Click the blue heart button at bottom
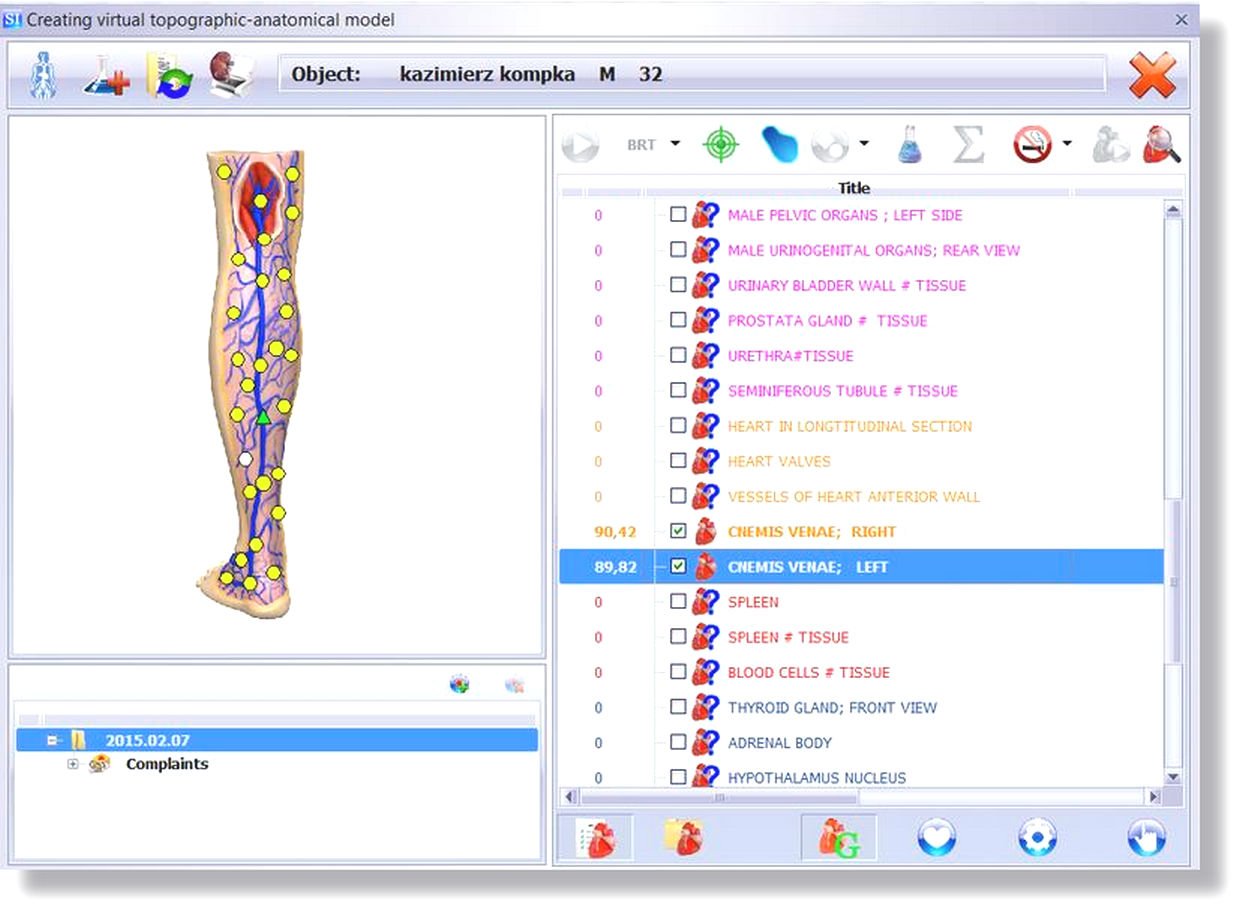This screenshot has height=904, width=1234. pos(936,838)
